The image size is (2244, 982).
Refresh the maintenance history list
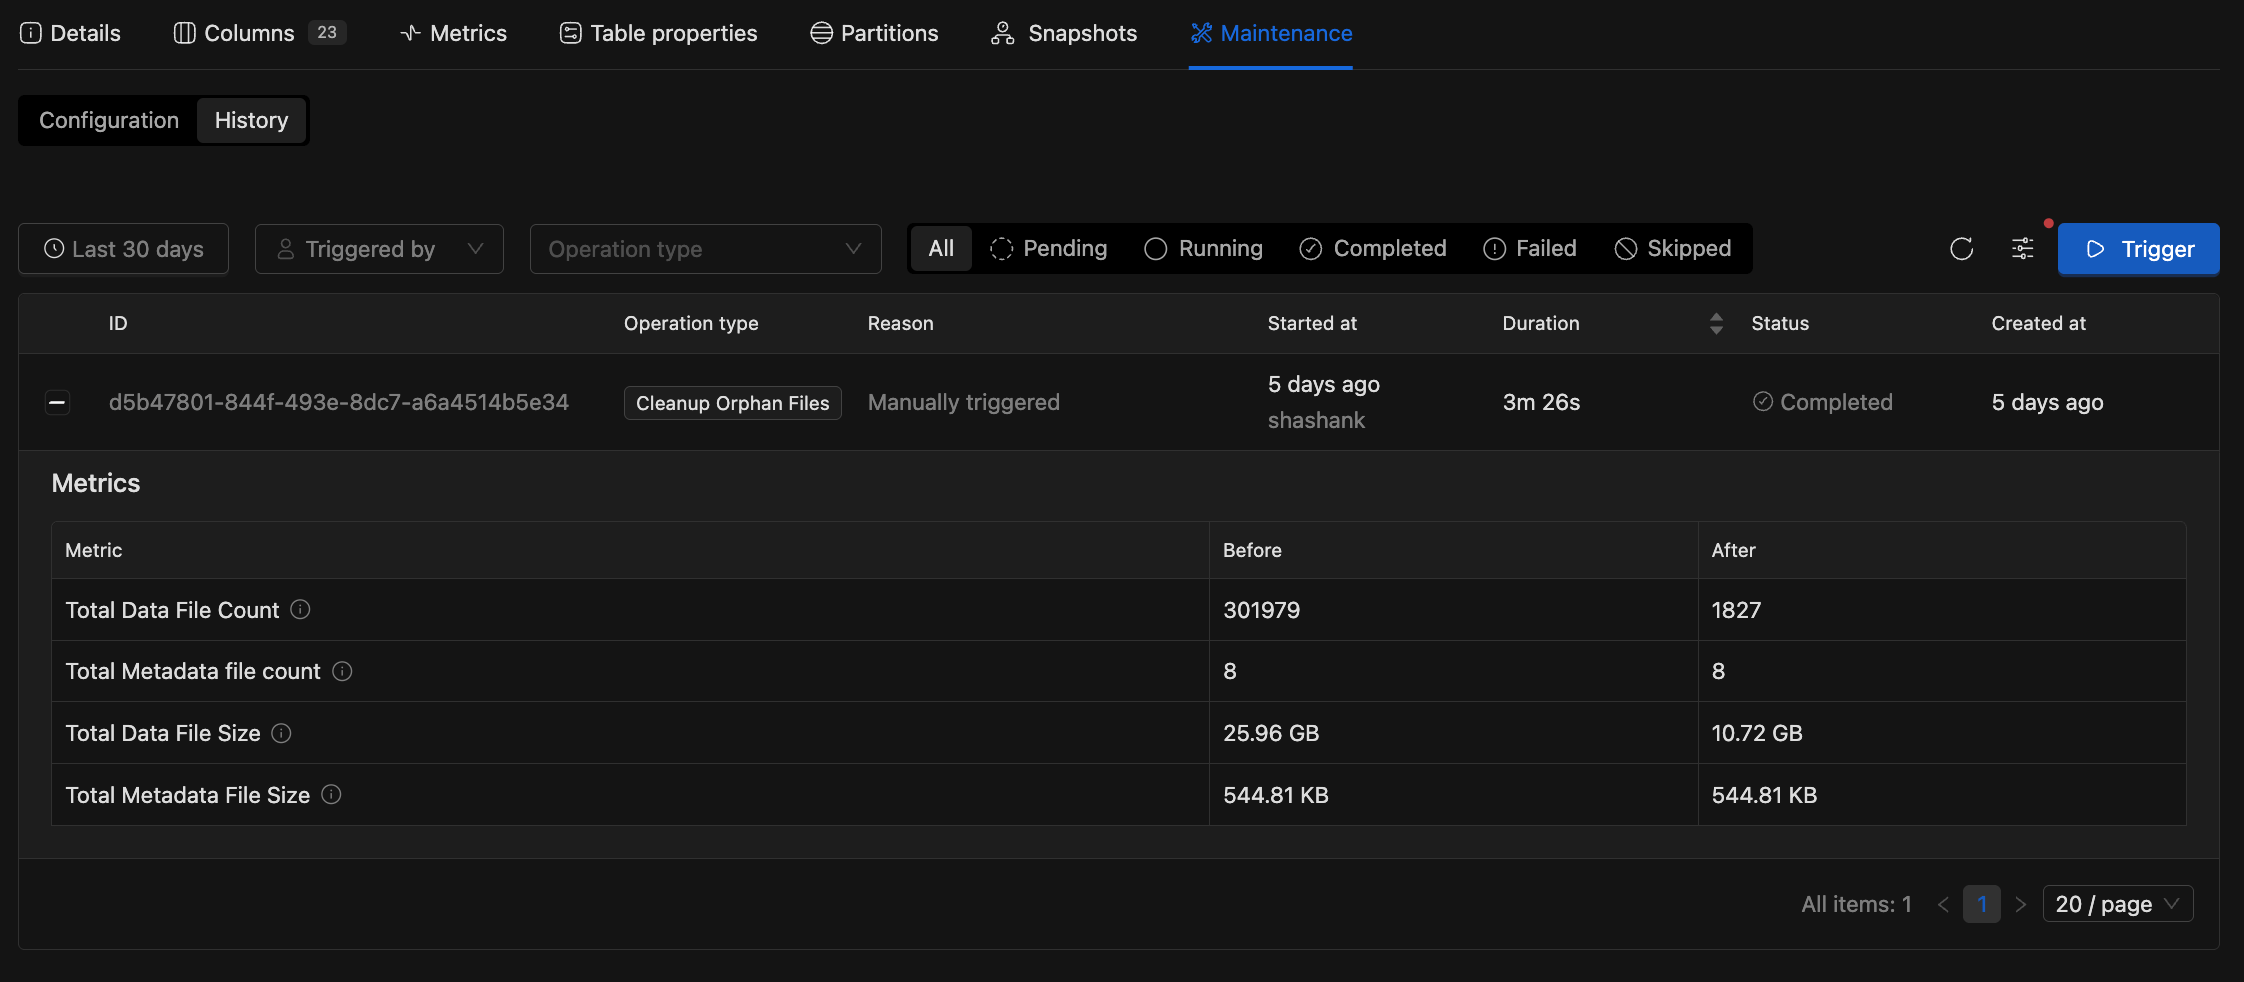point(1960,249)
